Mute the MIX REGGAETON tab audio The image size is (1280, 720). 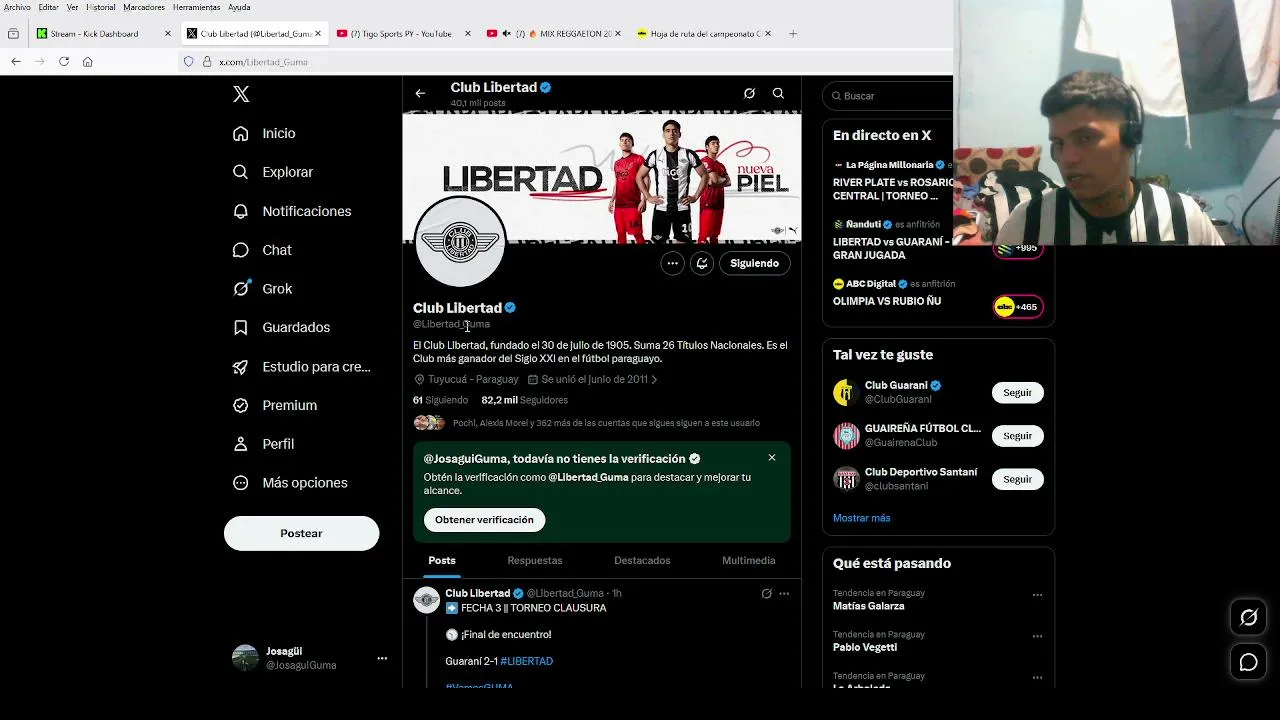pos(507,34)
